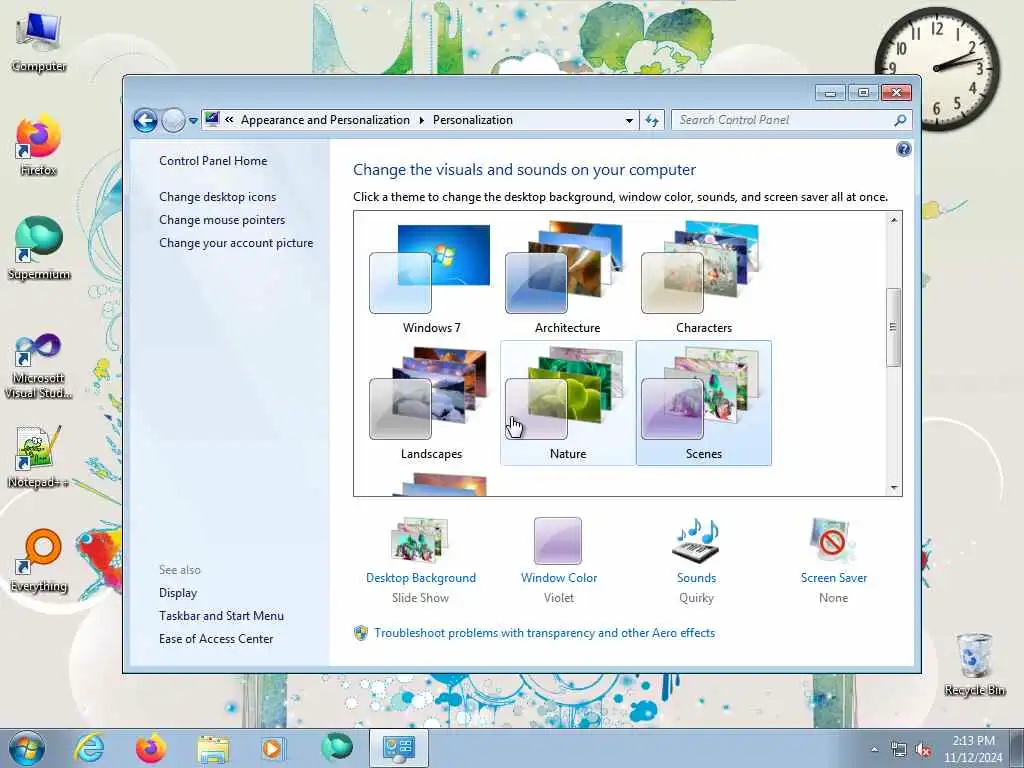Select the Notepad++ desktop shortcut
The width and height of the screenshot is (1024, 768).
click(x=39, y=457)
